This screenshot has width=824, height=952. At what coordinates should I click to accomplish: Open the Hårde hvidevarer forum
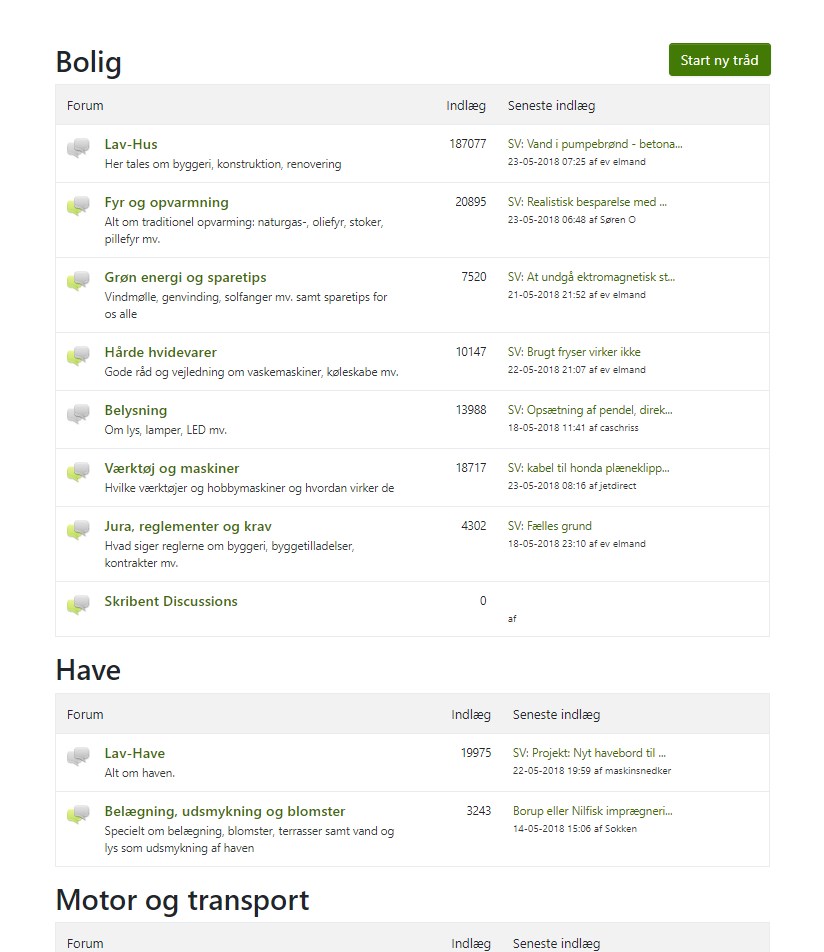pyautogui.click(x=160, y=353)
